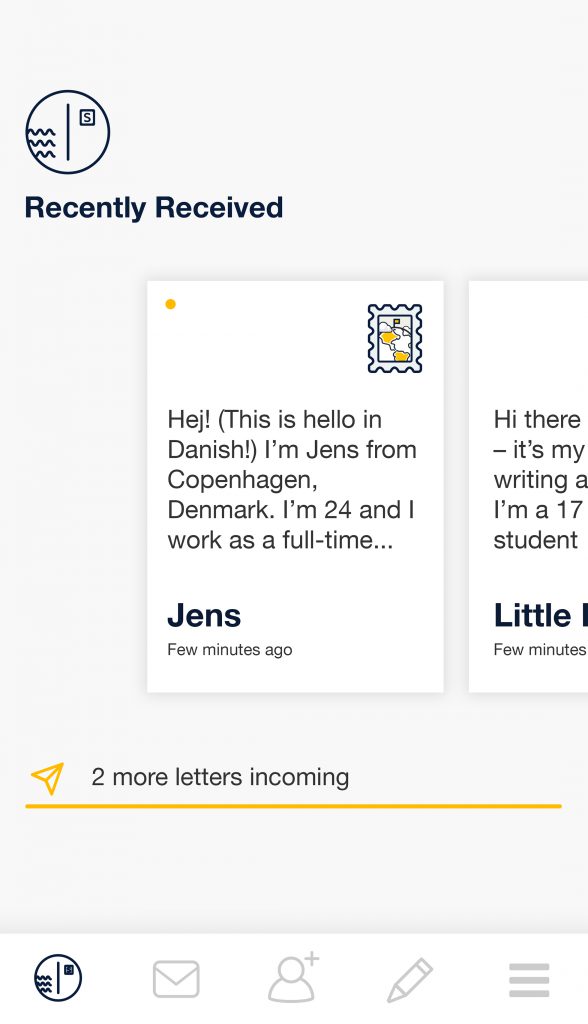Click "2 more letters incoming" text
The height and width of the screenshot is (1024, 588).
tap(220, 777)
